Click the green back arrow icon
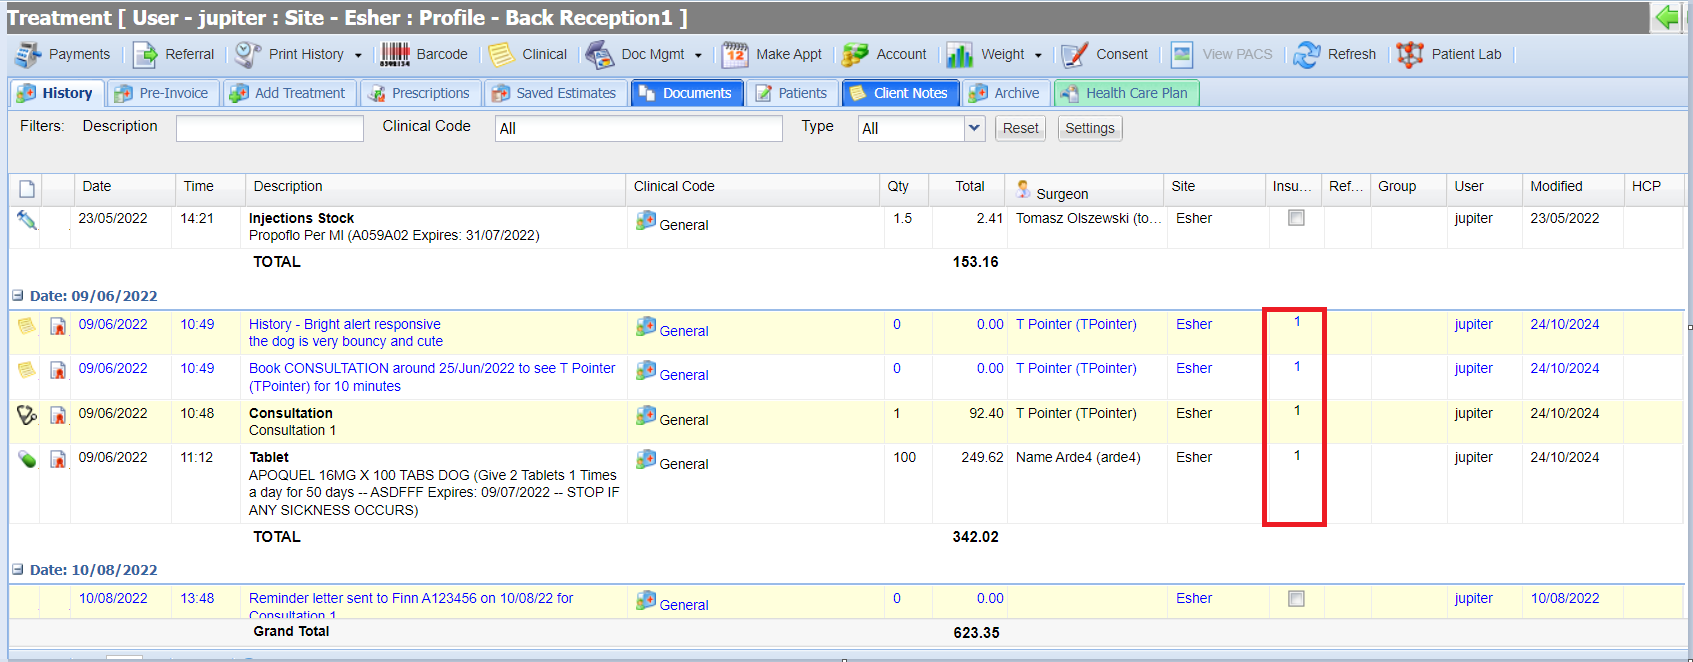This screenshot has width=1693, height=662. point(1667,17)
